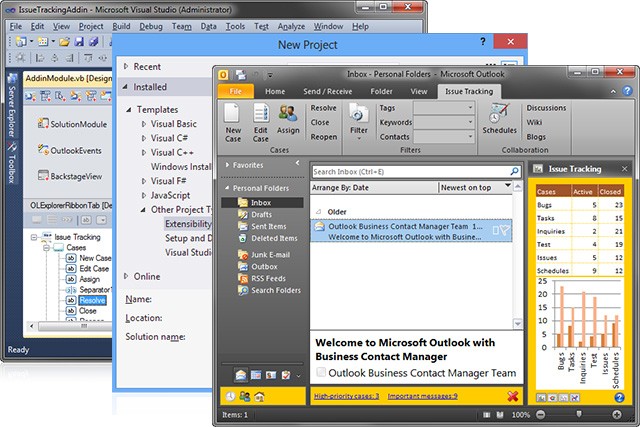Open the Tools menu in Visual Studio

click(x=236, y=27)
